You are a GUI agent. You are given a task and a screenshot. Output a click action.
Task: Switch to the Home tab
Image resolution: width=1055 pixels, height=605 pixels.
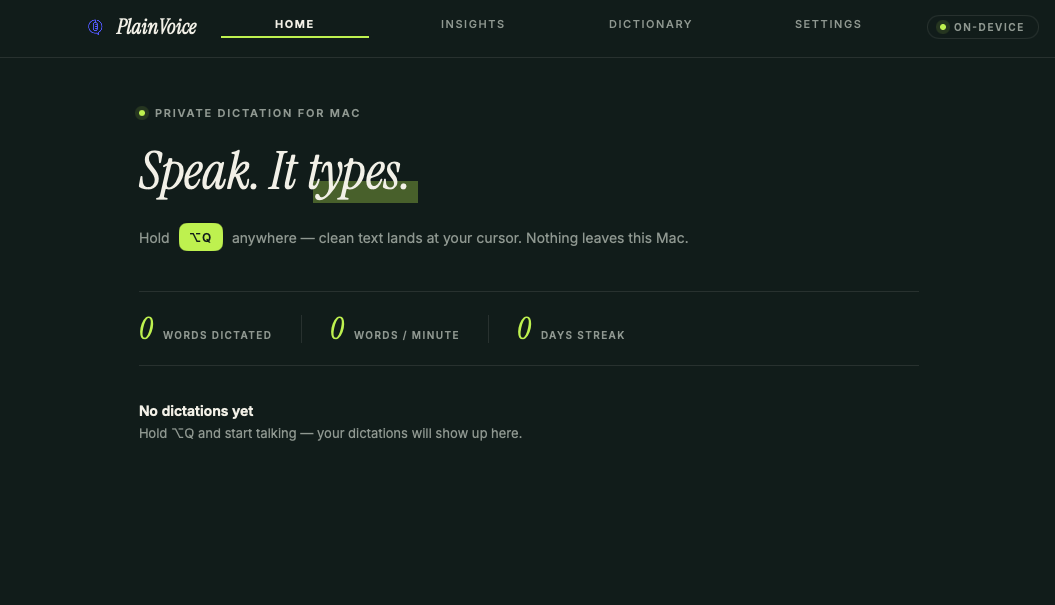295,24
